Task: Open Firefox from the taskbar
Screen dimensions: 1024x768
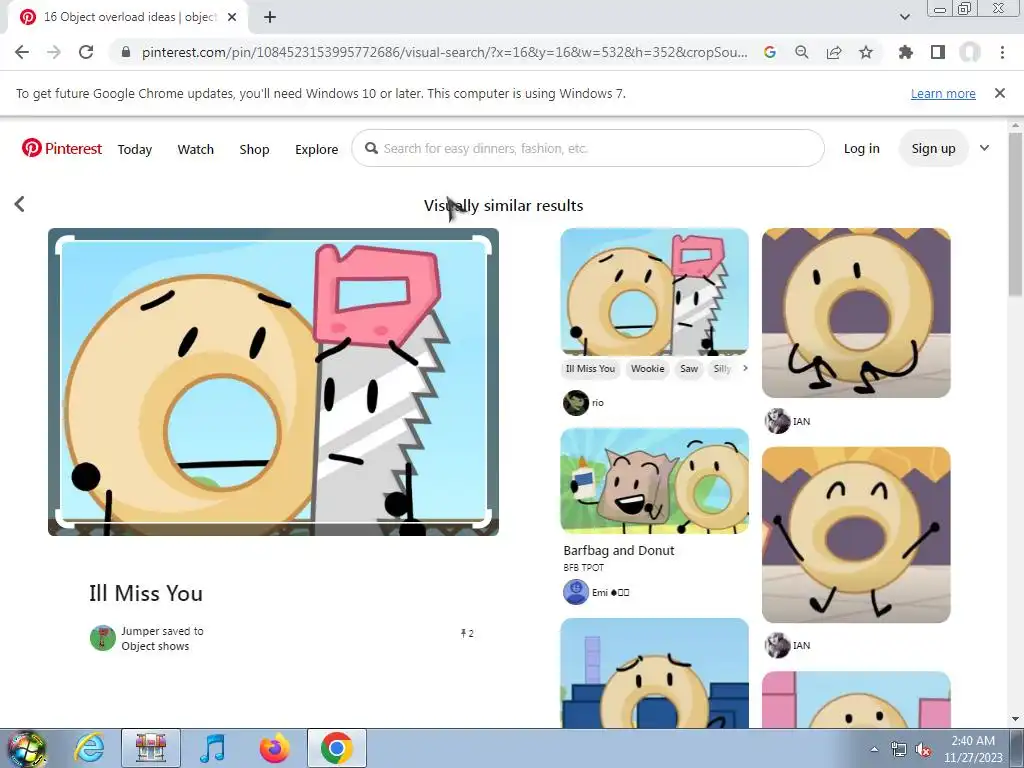Action: (x=274, y=748)
